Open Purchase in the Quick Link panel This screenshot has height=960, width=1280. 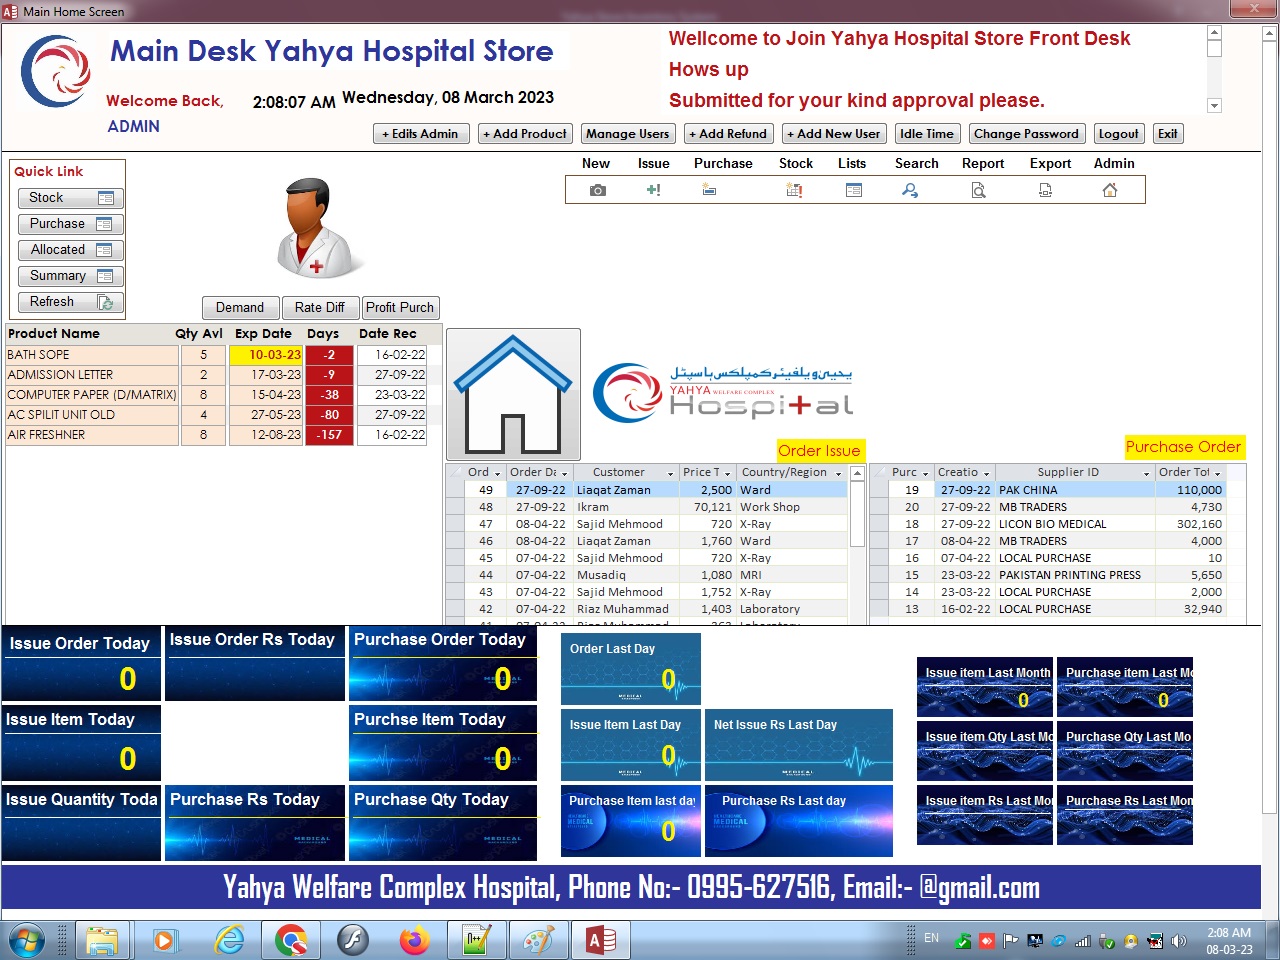click(x=70, y=224)
